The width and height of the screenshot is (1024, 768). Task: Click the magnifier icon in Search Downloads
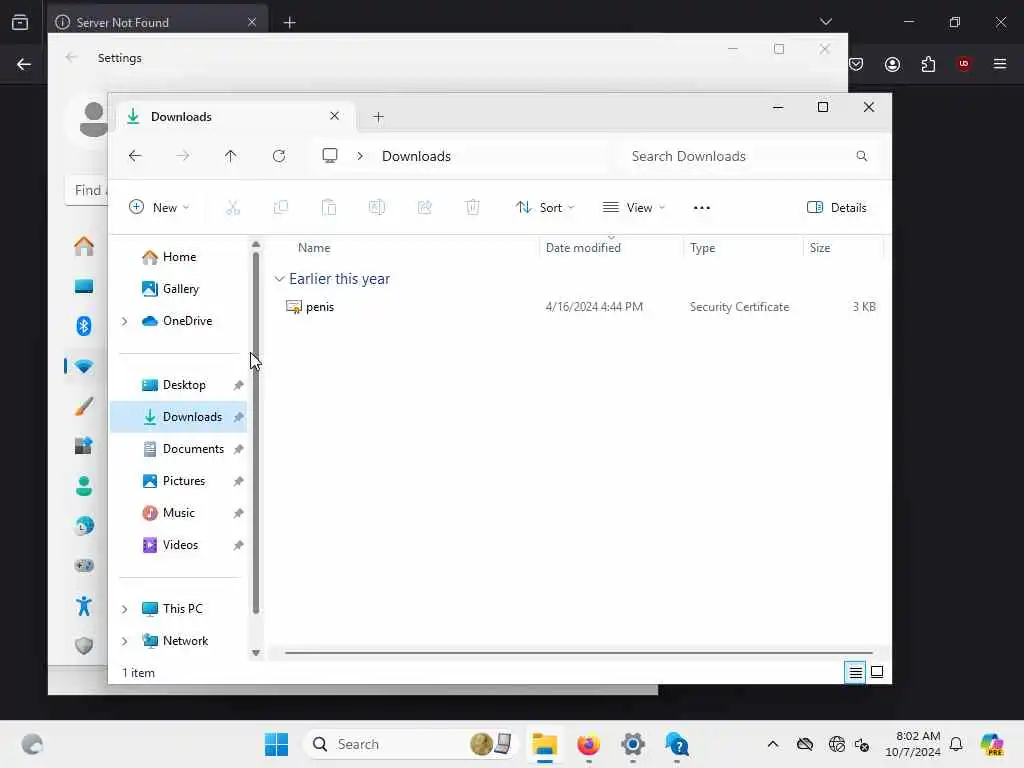tap(861, 156)
